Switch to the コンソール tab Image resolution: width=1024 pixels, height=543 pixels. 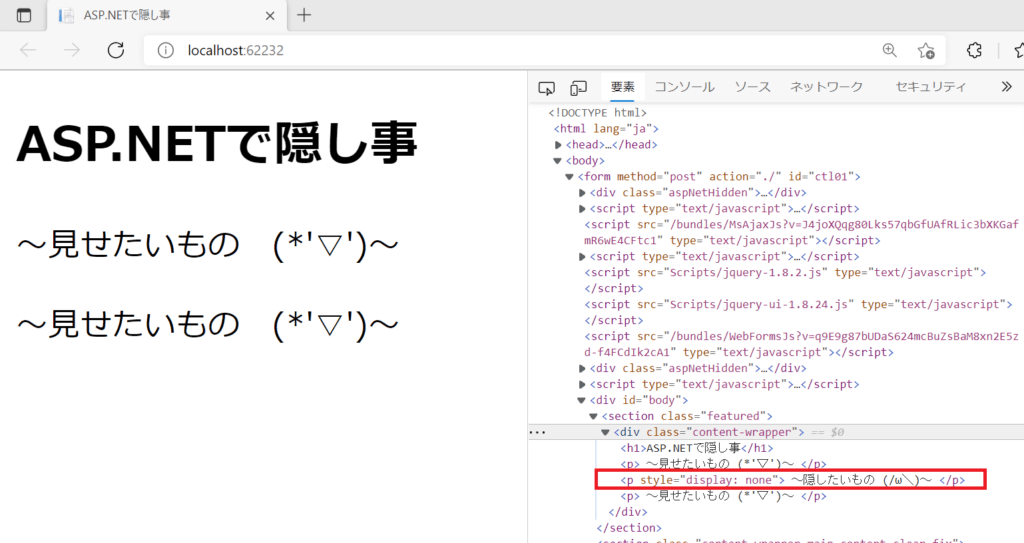(684, 87)
